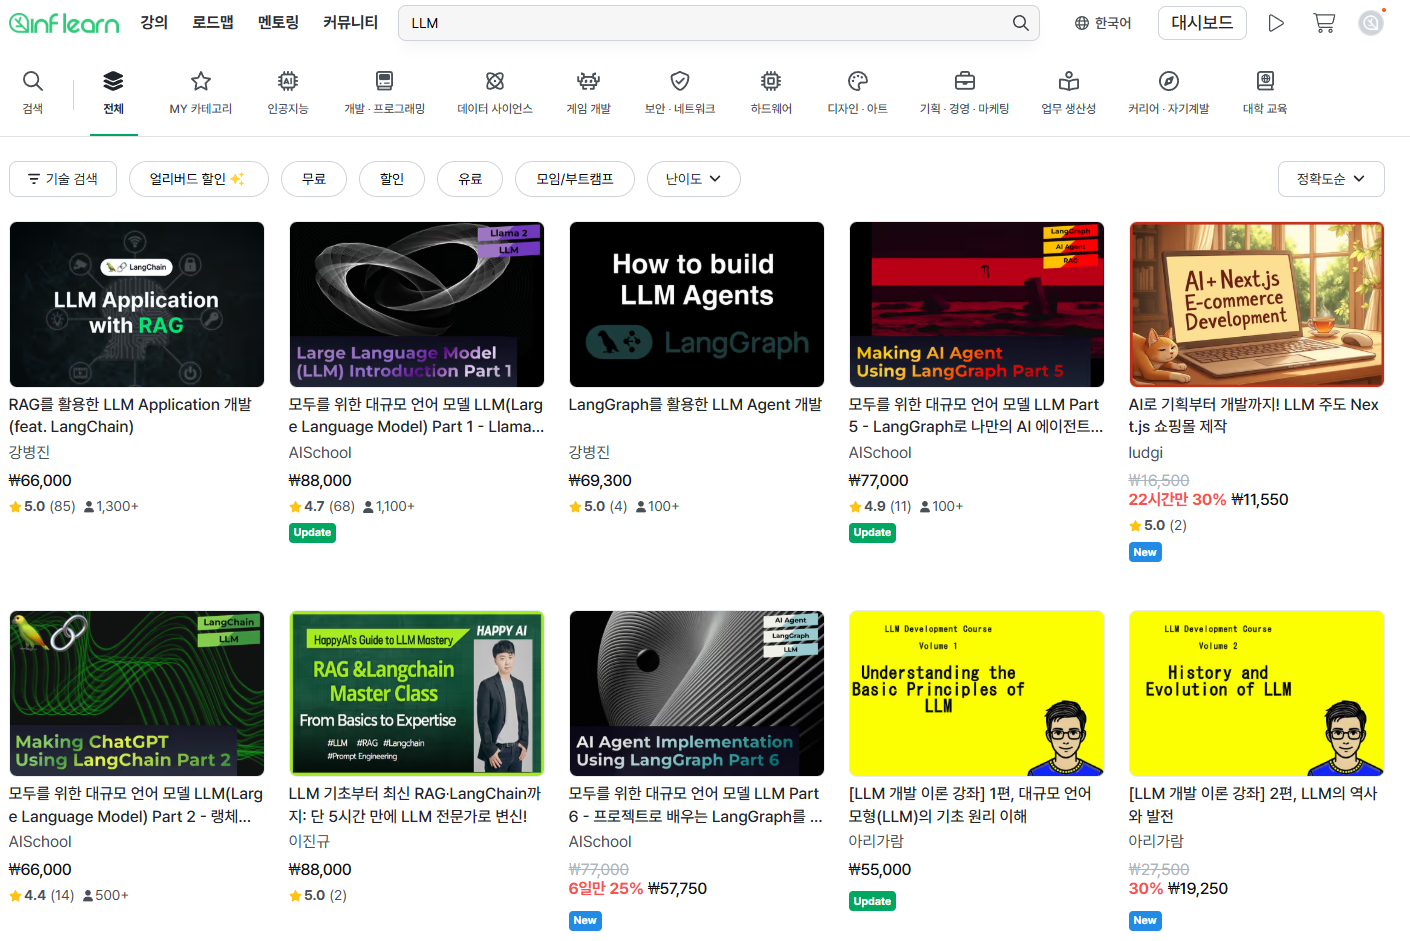
Task: Open the Large Language Model Introduction Part 1 thumbnail
Action: [x=417, y=304]
